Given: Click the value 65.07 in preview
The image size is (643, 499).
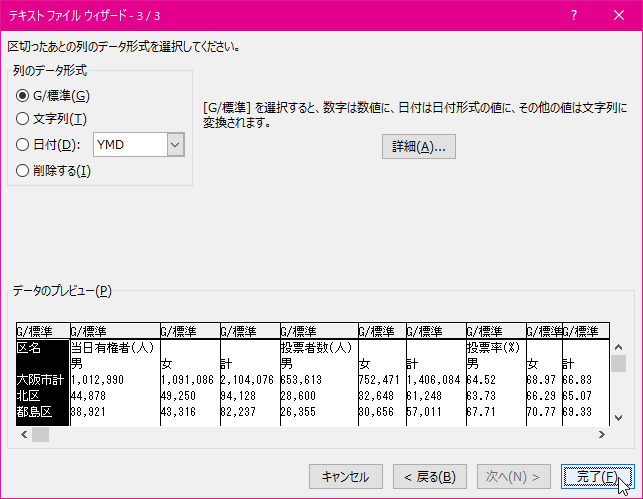Looking at the screenshot, I should (x=577, y=396).
